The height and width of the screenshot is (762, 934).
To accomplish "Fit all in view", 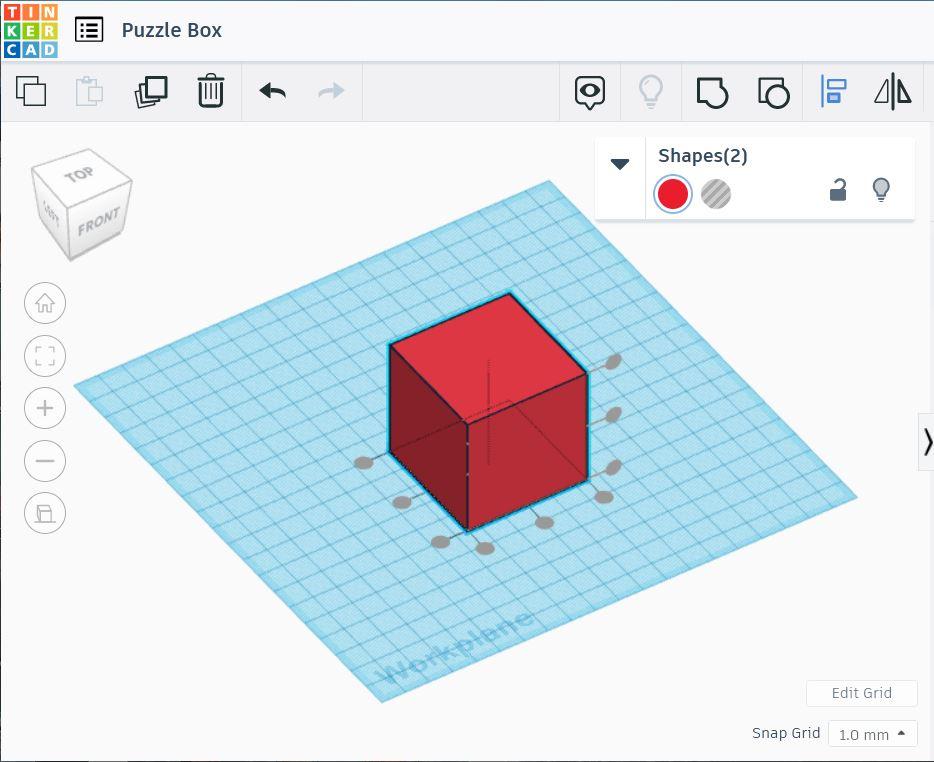I will [x=45, y=356].
